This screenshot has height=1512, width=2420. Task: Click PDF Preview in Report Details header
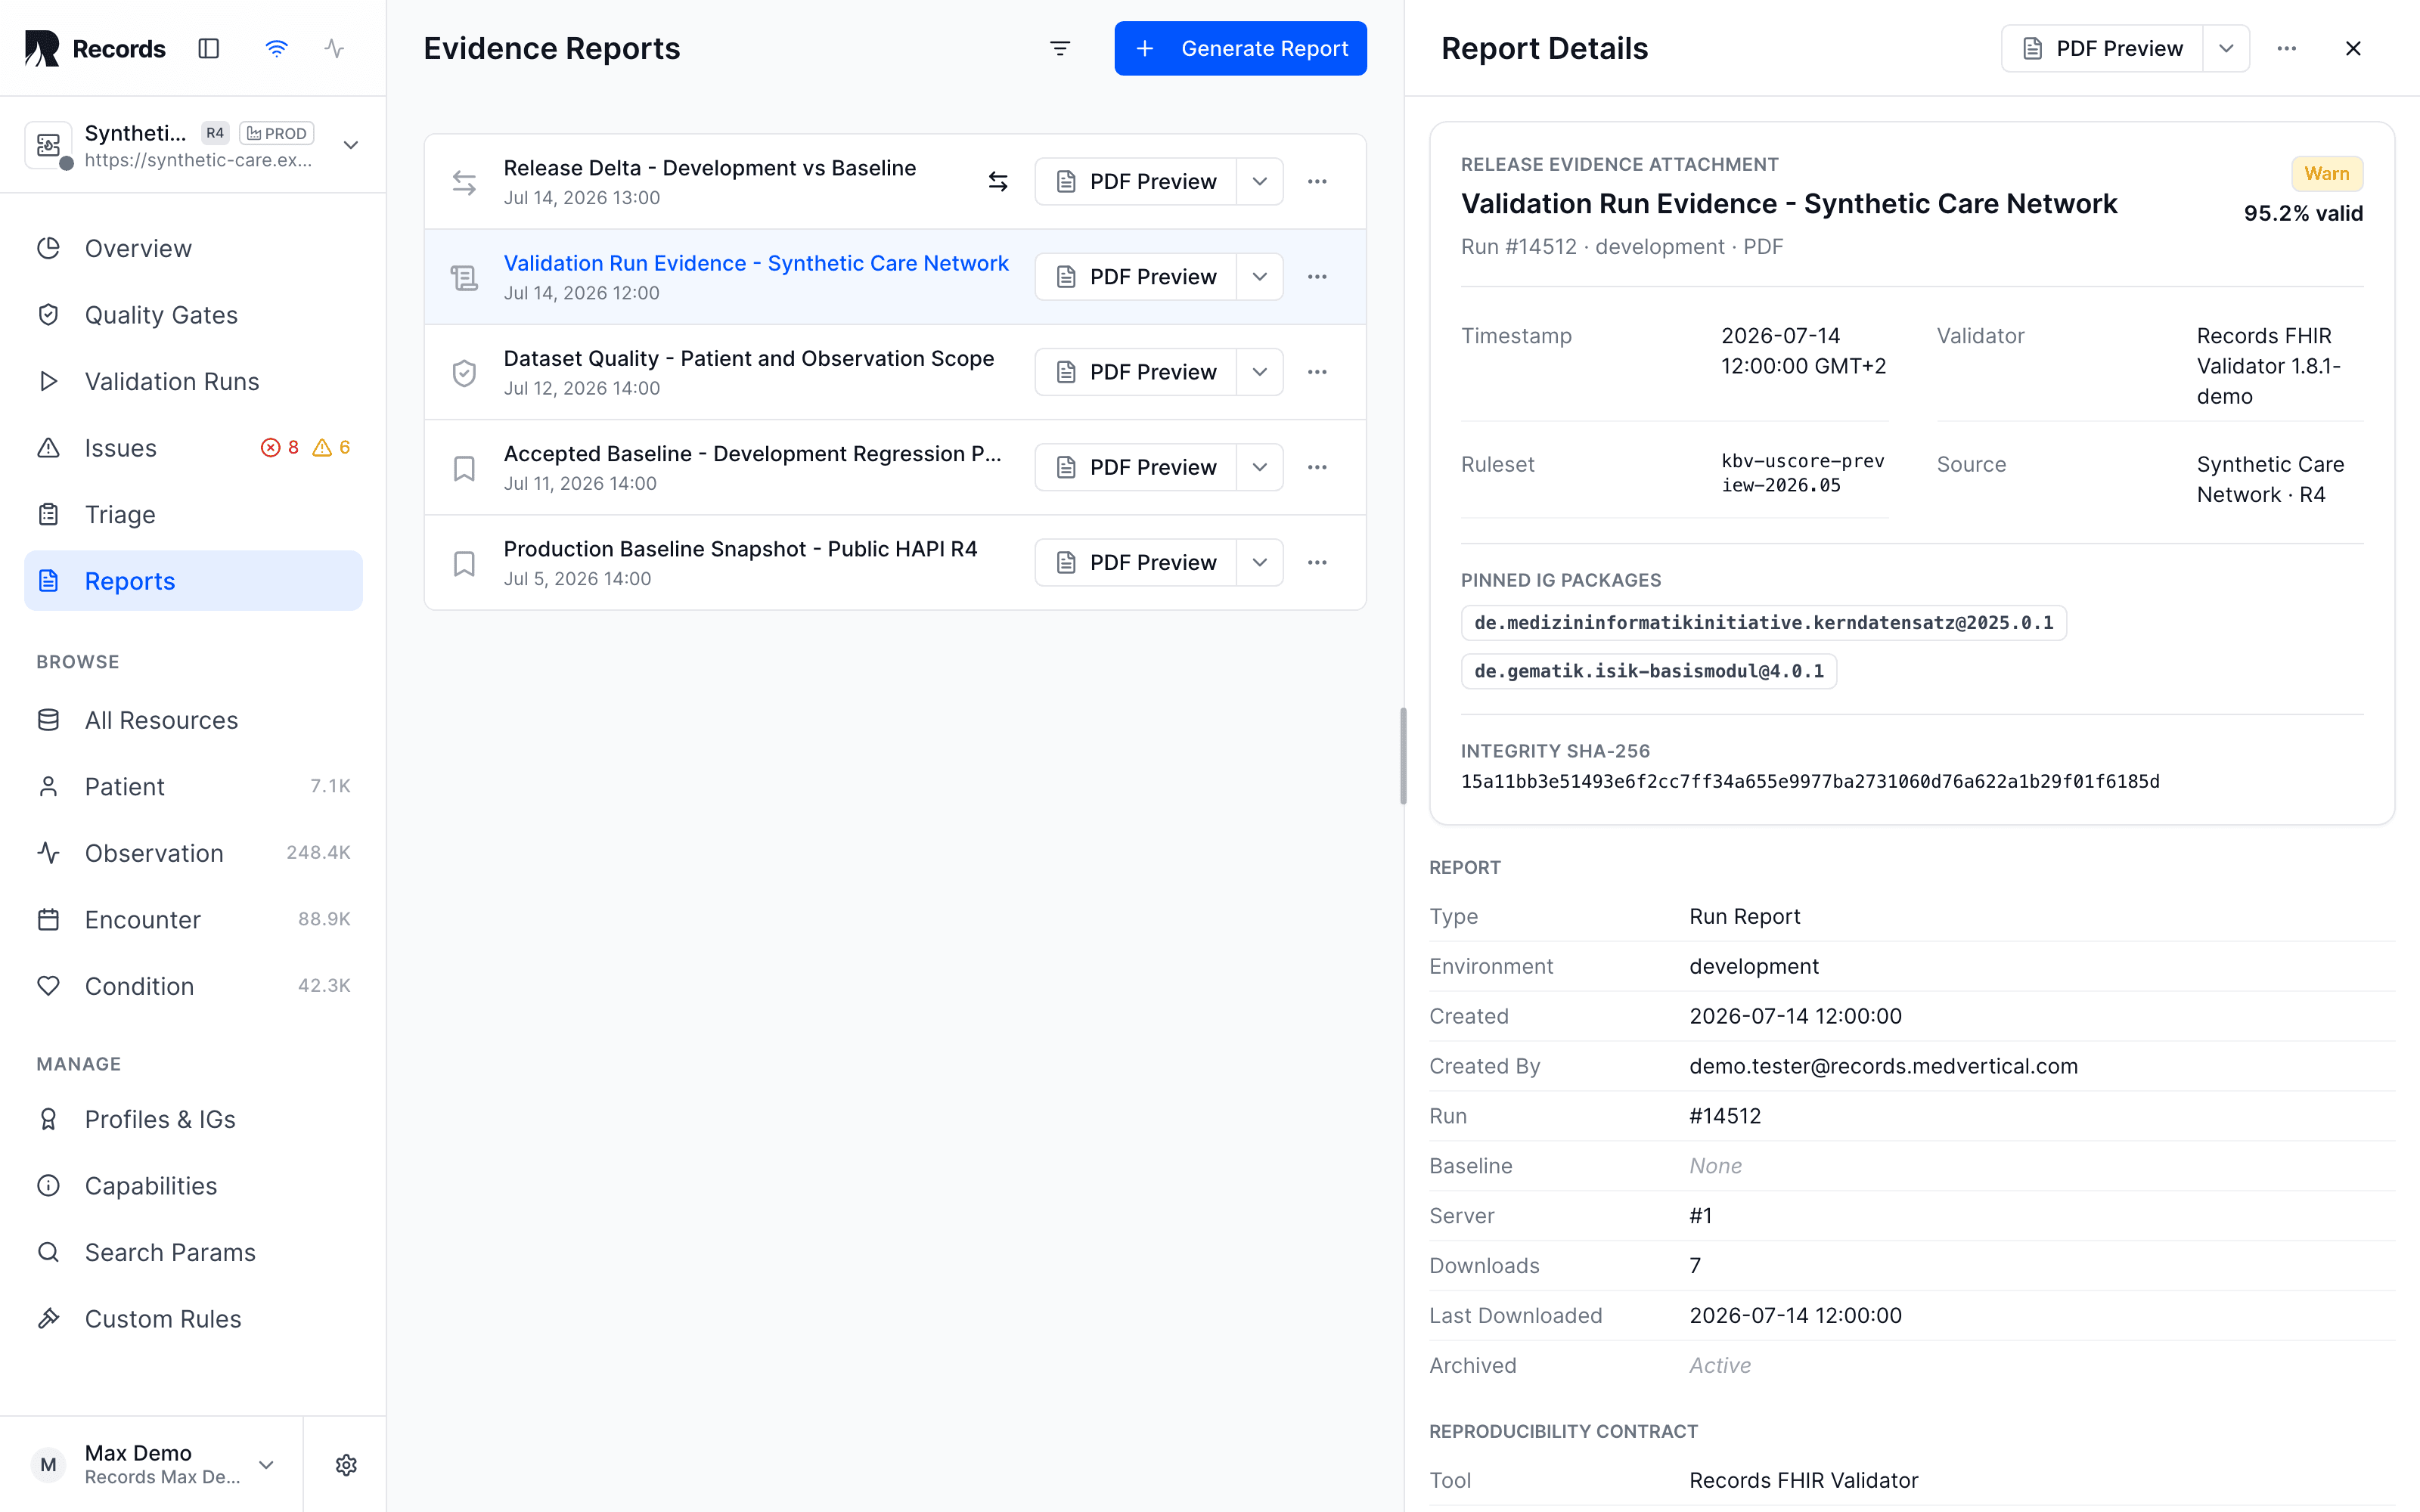(x=2102, y=48)
